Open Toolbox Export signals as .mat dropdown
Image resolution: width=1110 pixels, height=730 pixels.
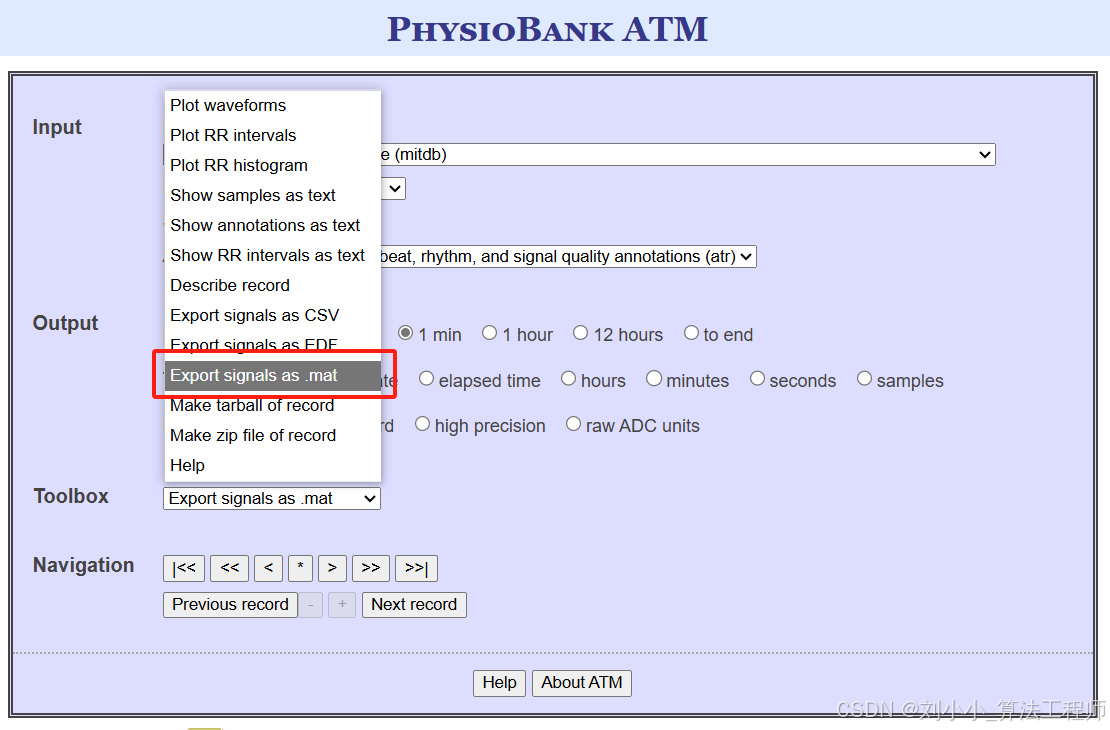[x=272, y=498]
